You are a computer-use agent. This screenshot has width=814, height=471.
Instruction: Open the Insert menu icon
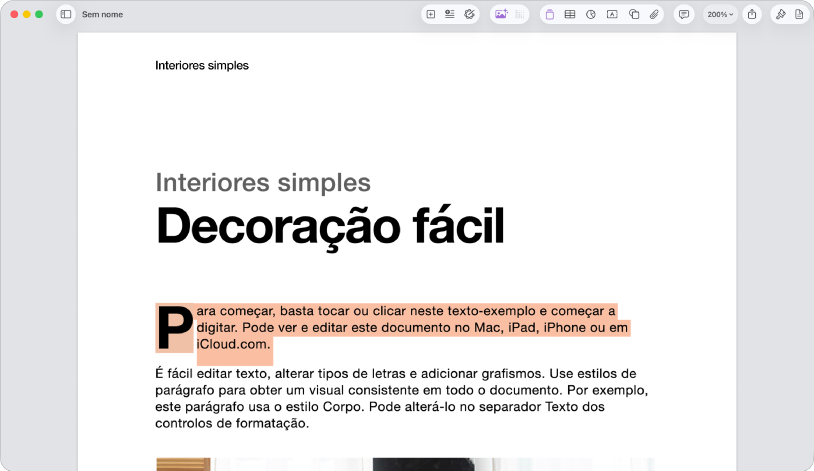pos(450,15)
